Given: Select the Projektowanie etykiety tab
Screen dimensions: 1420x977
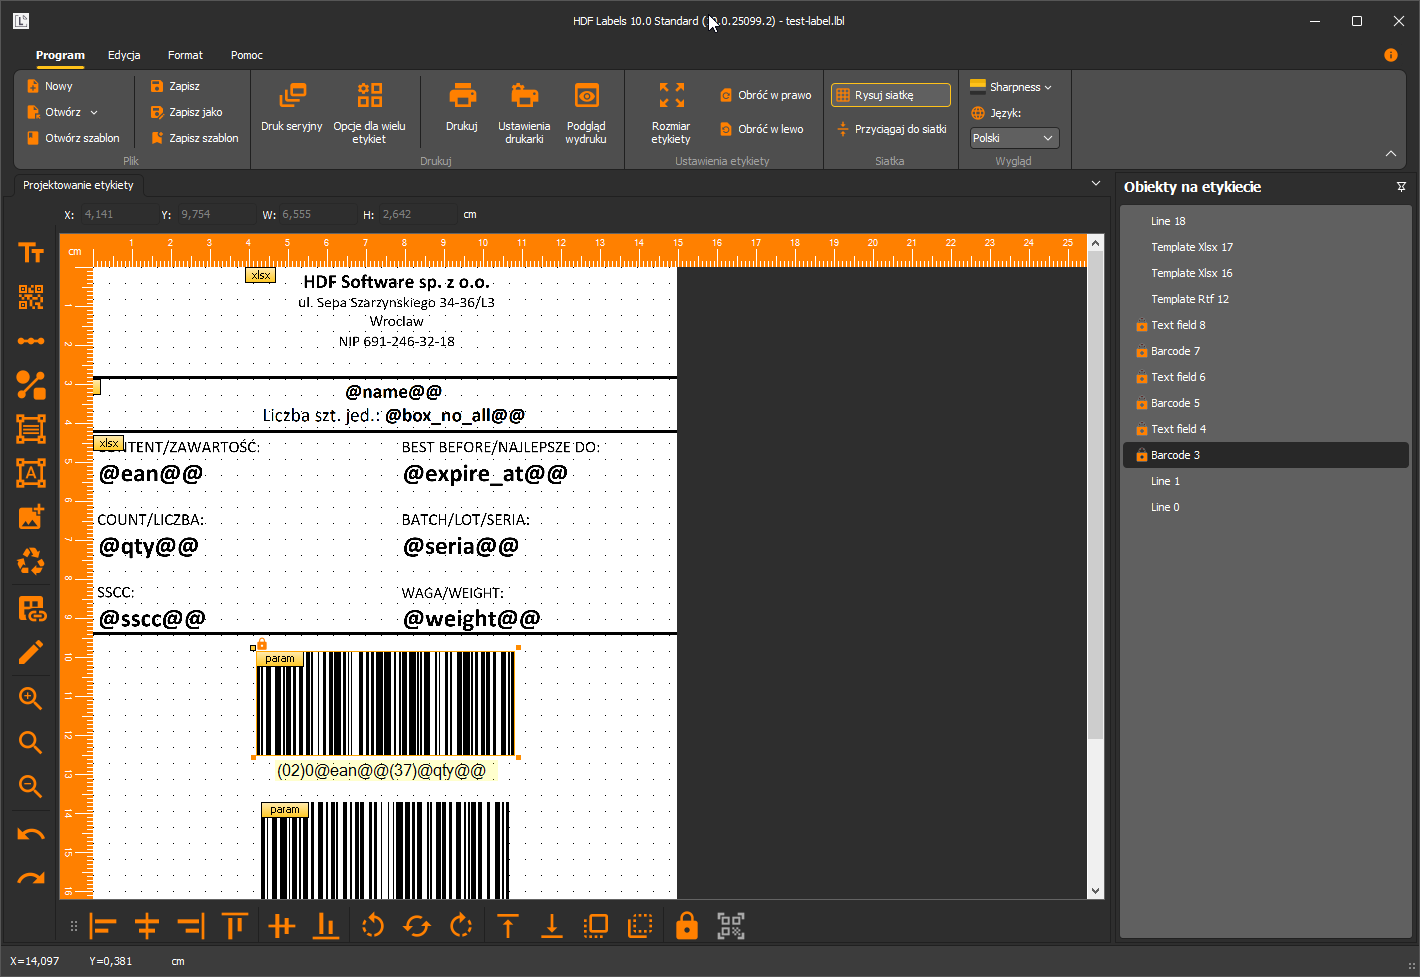Looking at the screenshot, I should (x=78, y=185).
